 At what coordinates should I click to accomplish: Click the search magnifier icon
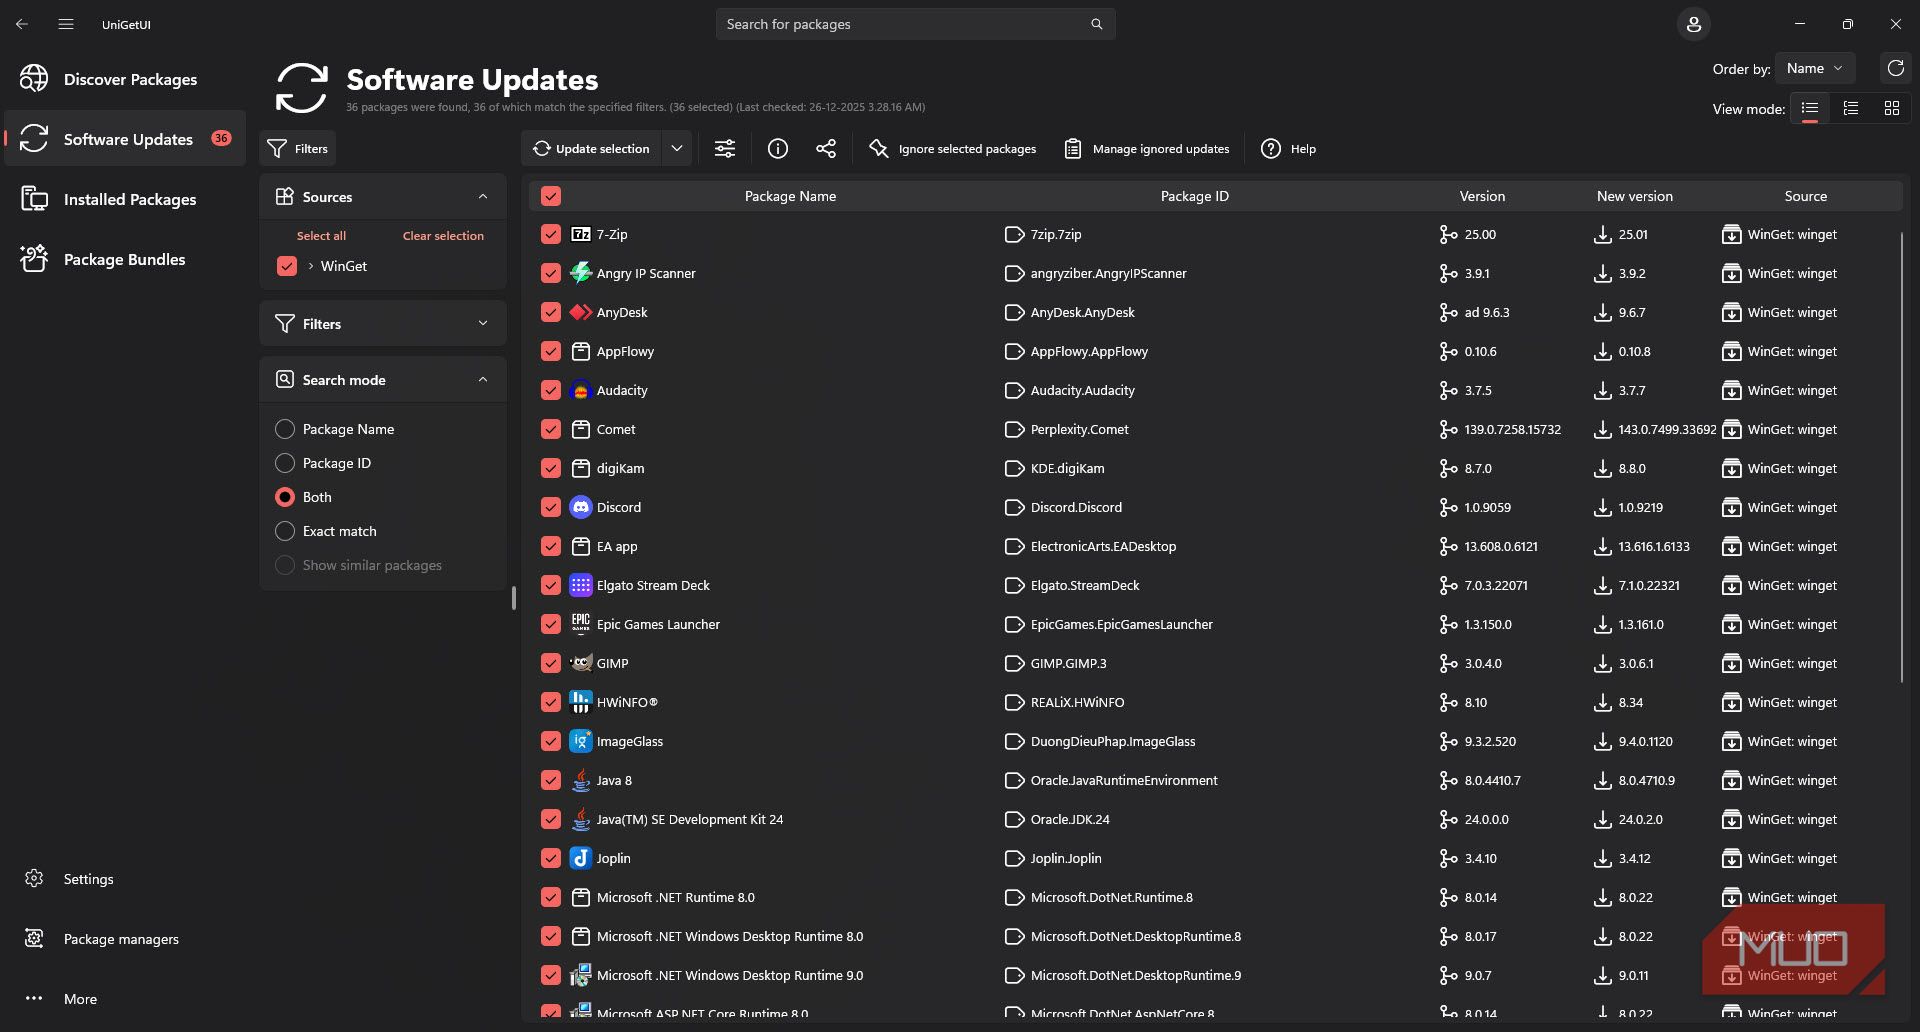pyautogui.click(x=1097, y=24)
